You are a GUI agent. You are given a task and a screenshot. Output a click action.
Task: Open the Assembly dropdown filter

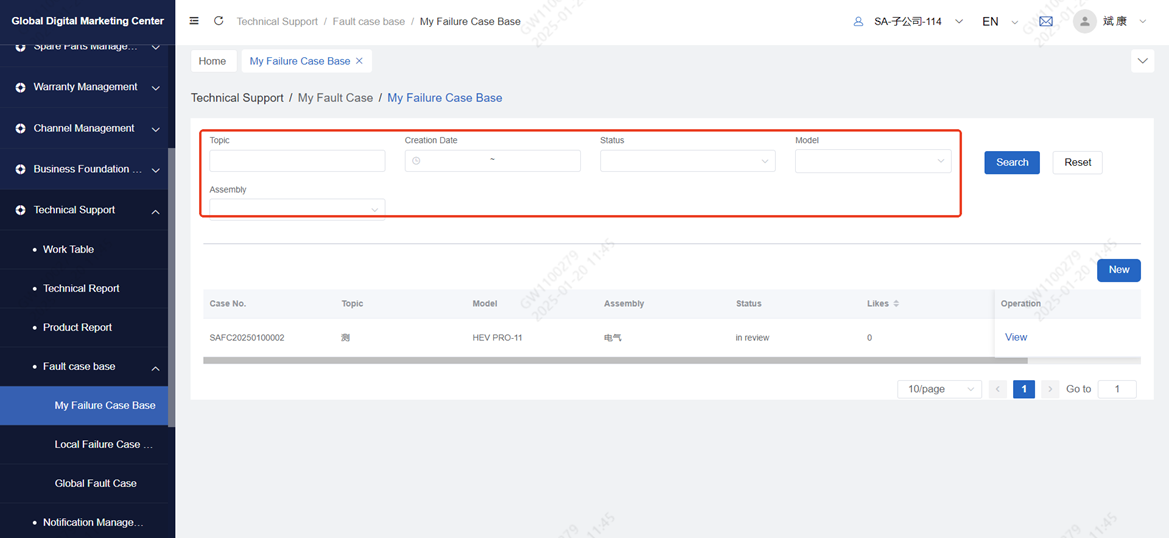pos(297,209)
